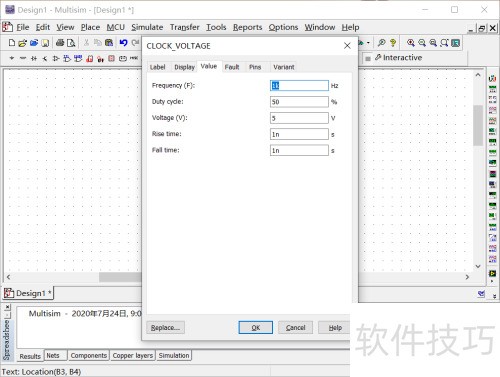Place an analog op-amp component icon

tap(56, 58)
